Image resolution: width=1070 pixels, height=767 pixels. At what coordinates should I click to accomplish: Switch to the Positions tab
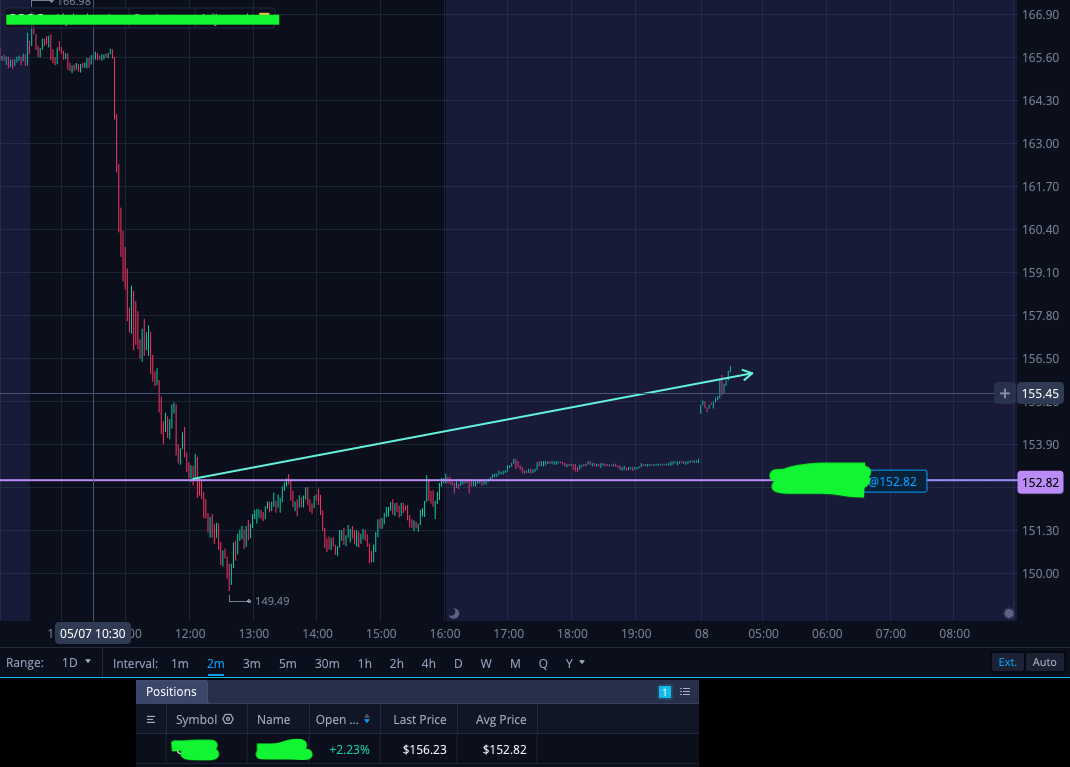tap(171, 691)
